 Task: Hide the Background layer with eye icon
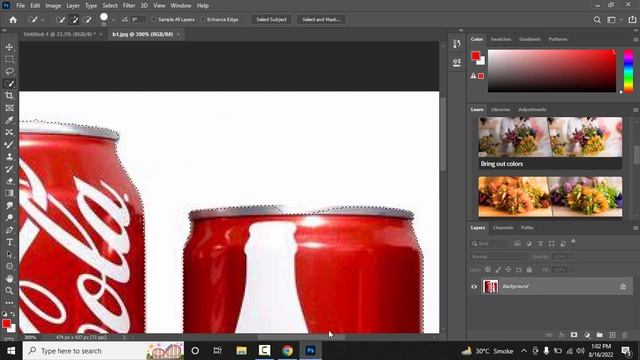[474, 287]
